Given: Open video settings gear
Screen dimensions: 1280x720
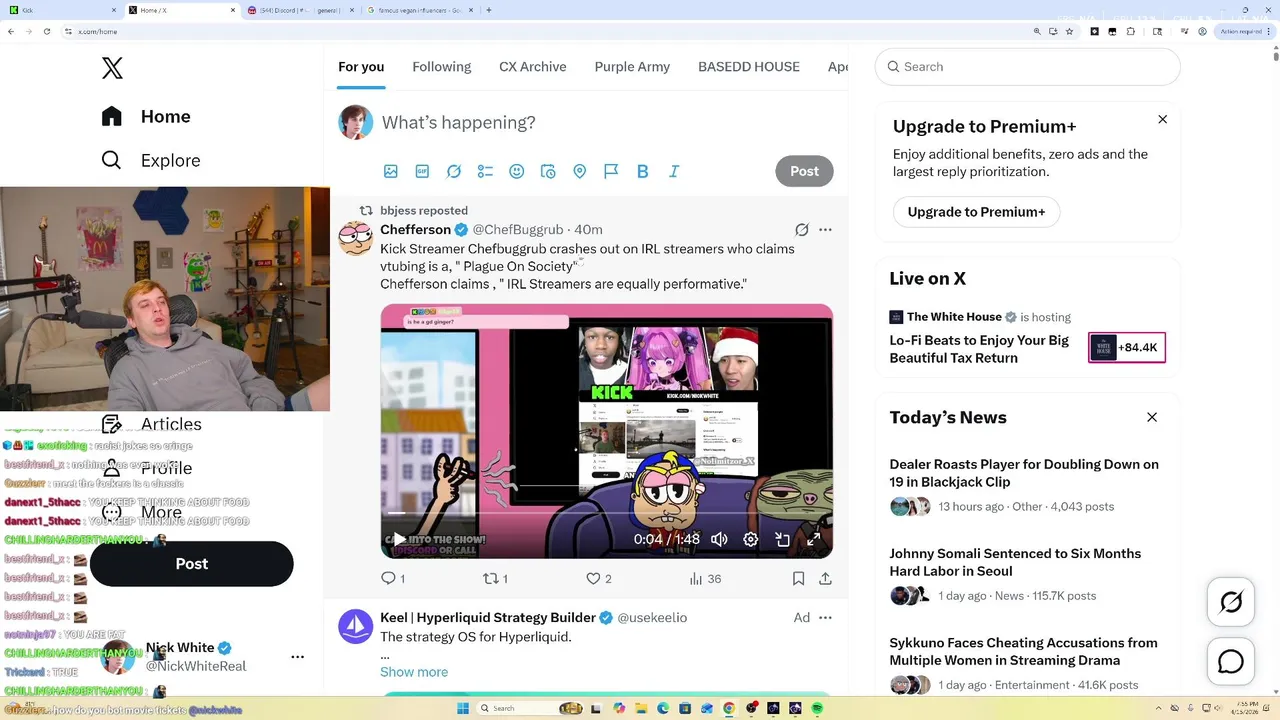Looking at the screenshot, I should pos(751,539).
